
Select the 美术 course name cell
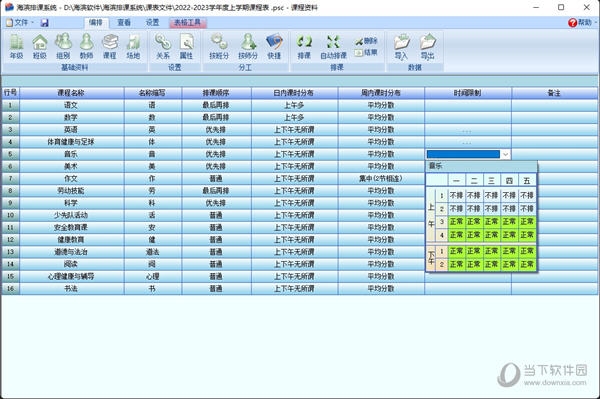[71, 166]
